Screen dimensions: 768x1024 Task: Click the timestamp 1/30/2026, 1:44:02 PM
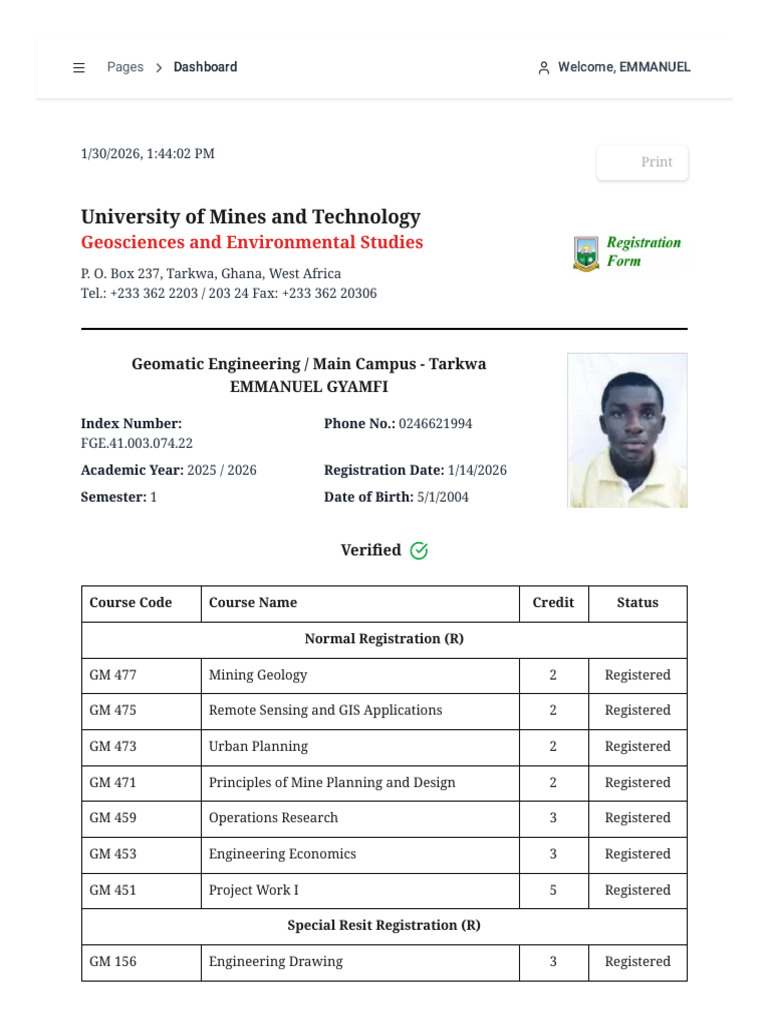pyautogui.click(x=148, y=153)
